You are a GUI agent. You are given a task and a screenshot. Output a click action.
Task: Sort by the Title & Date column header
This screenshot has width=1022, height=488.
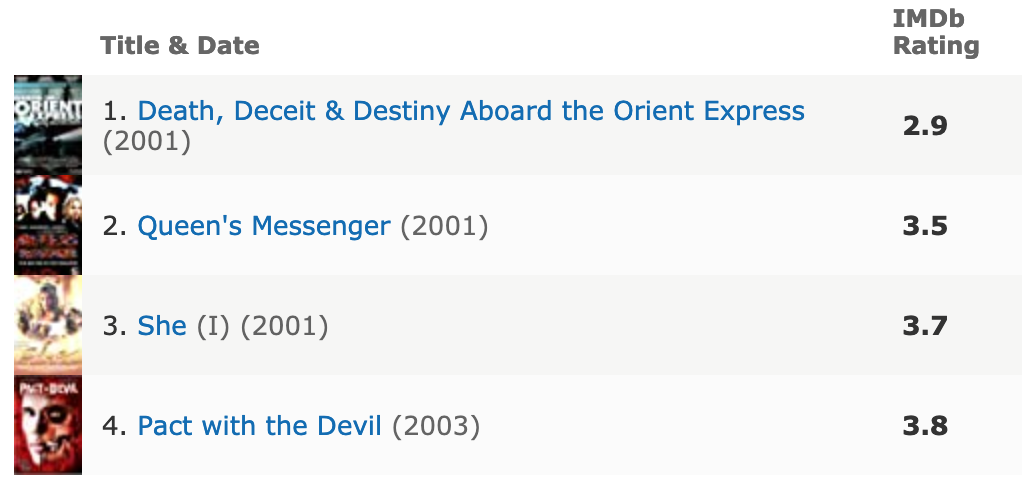[180, 46]
